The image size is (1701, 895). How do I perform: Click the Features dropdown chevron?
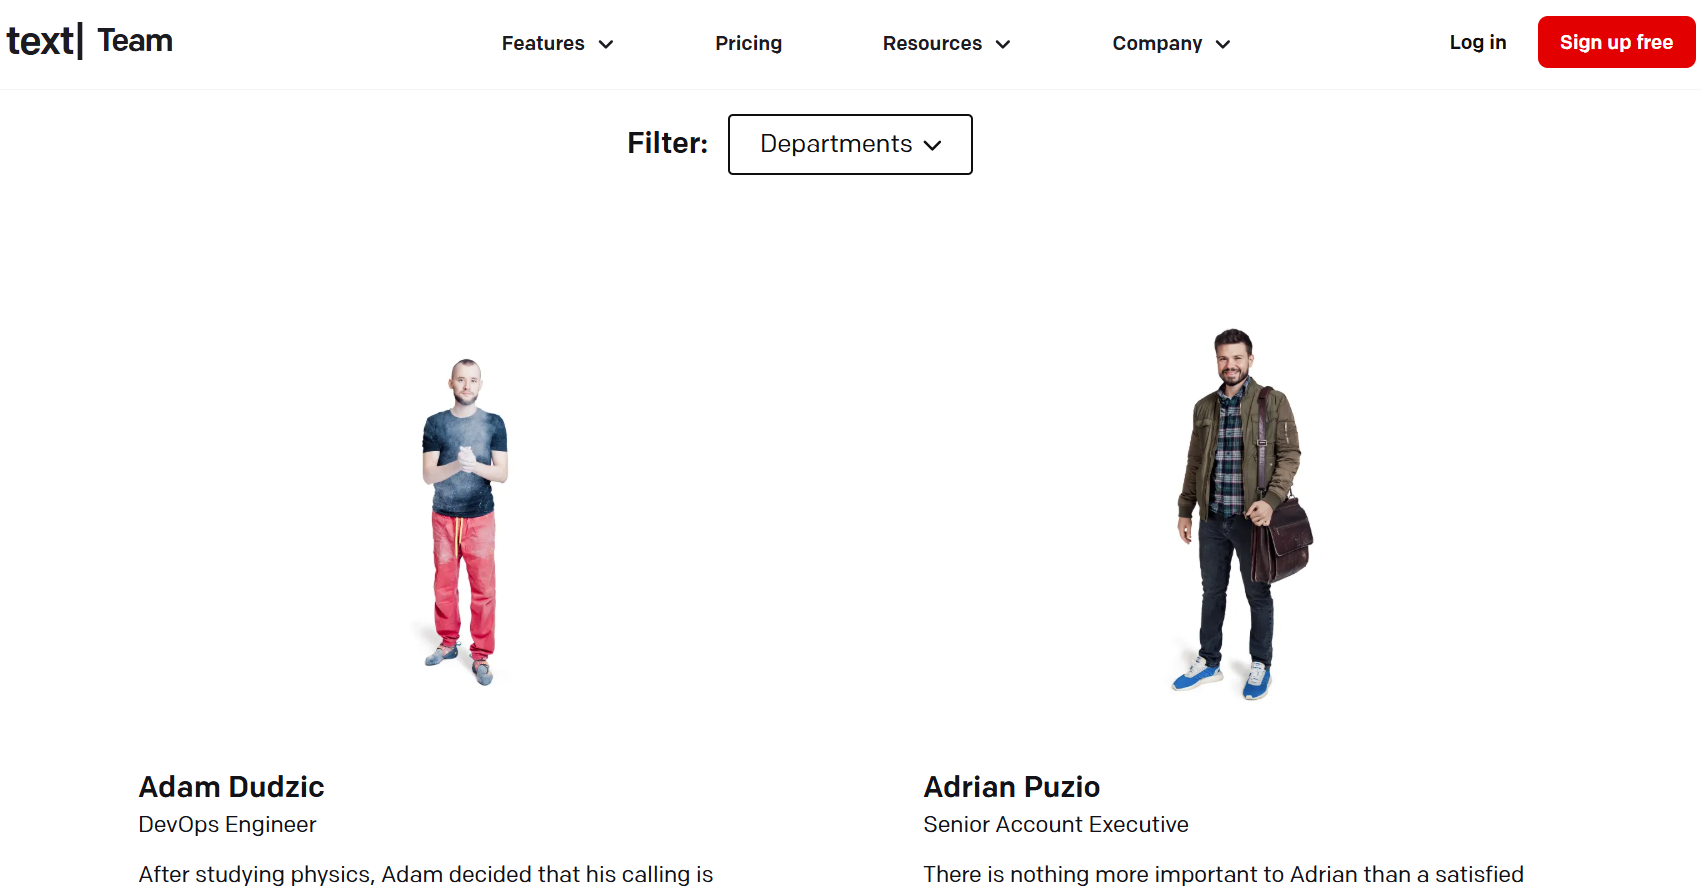pos(607,44)
